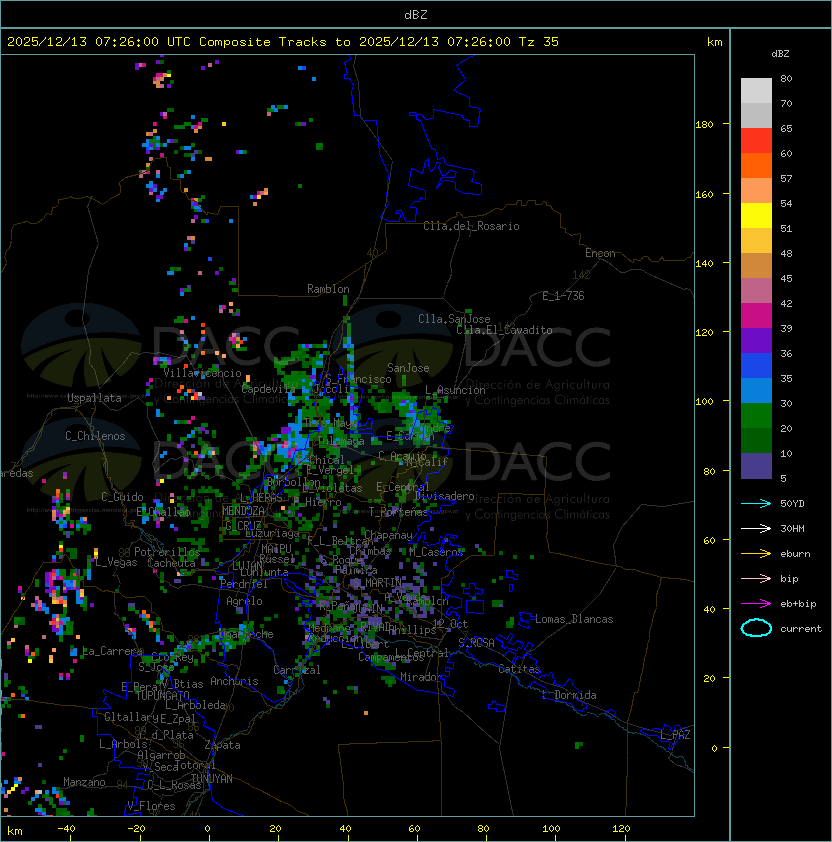Click the 'Manzano' place label
The image size is (832, 842).
[84, 782]
